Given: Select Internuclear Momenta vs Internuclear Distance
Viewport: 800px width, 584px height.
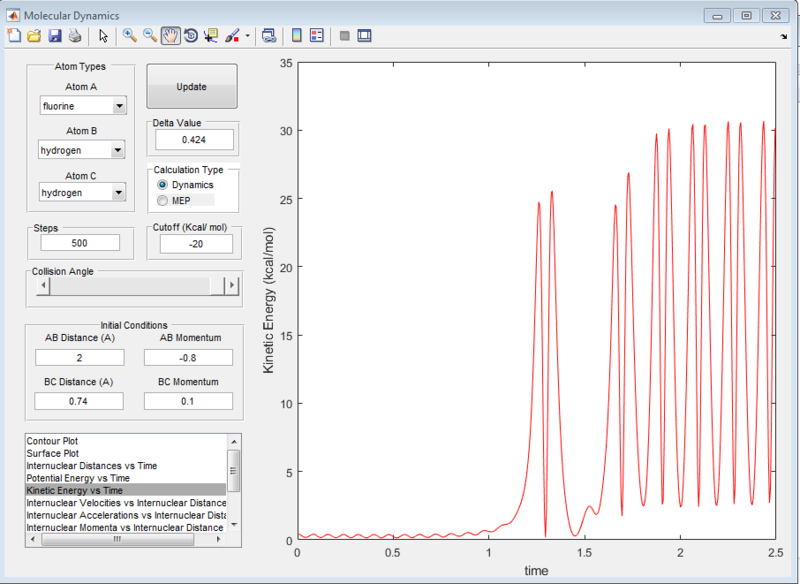Looking at the screenshot, I should tap(126, 527).
